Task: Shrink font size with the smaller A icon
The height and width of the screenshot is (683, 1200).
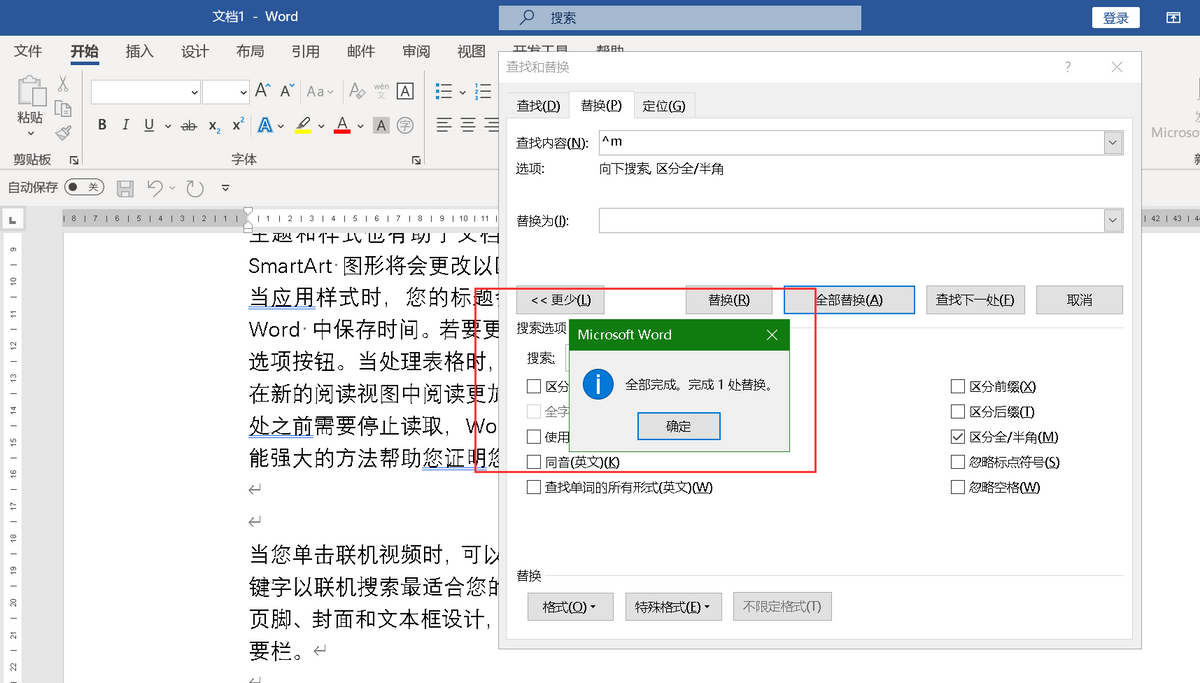Action: click(x=287, y=91)
